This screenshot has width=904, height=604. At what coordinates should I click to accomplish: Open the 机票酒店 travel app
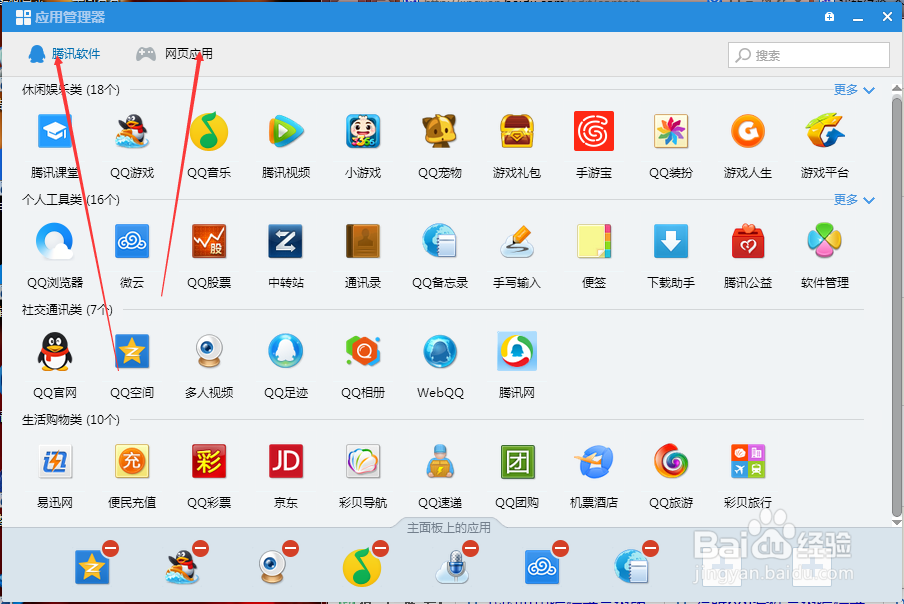[x=593, y=461]
